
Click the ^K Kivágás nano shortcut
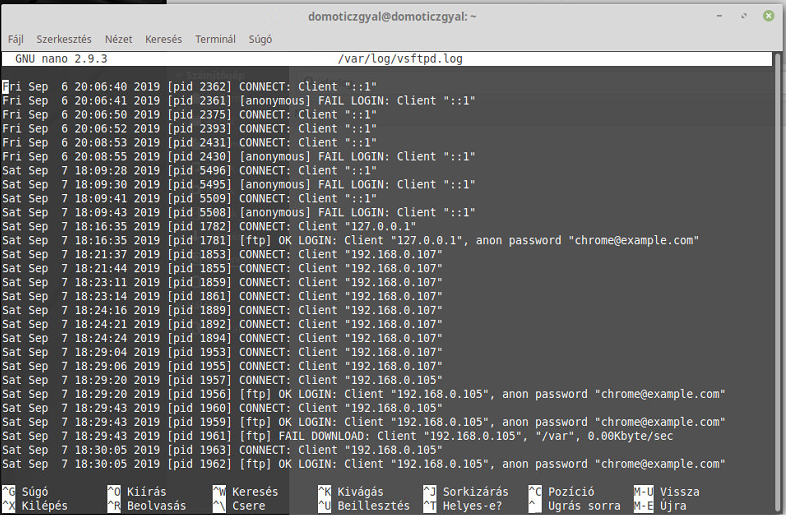coord(350,492)
